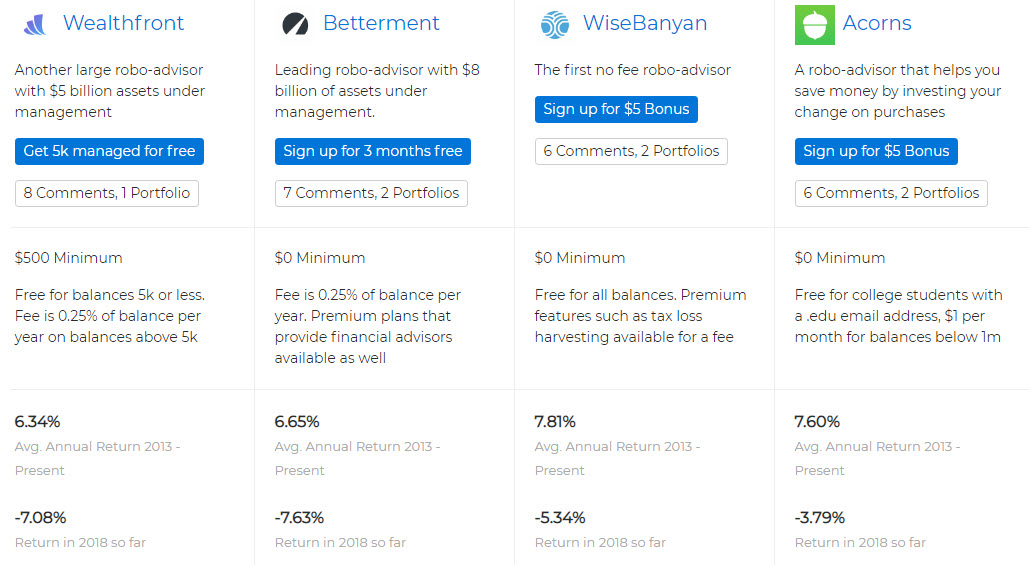
Task: Open the WiseBanyan title link
Action: 645,23
